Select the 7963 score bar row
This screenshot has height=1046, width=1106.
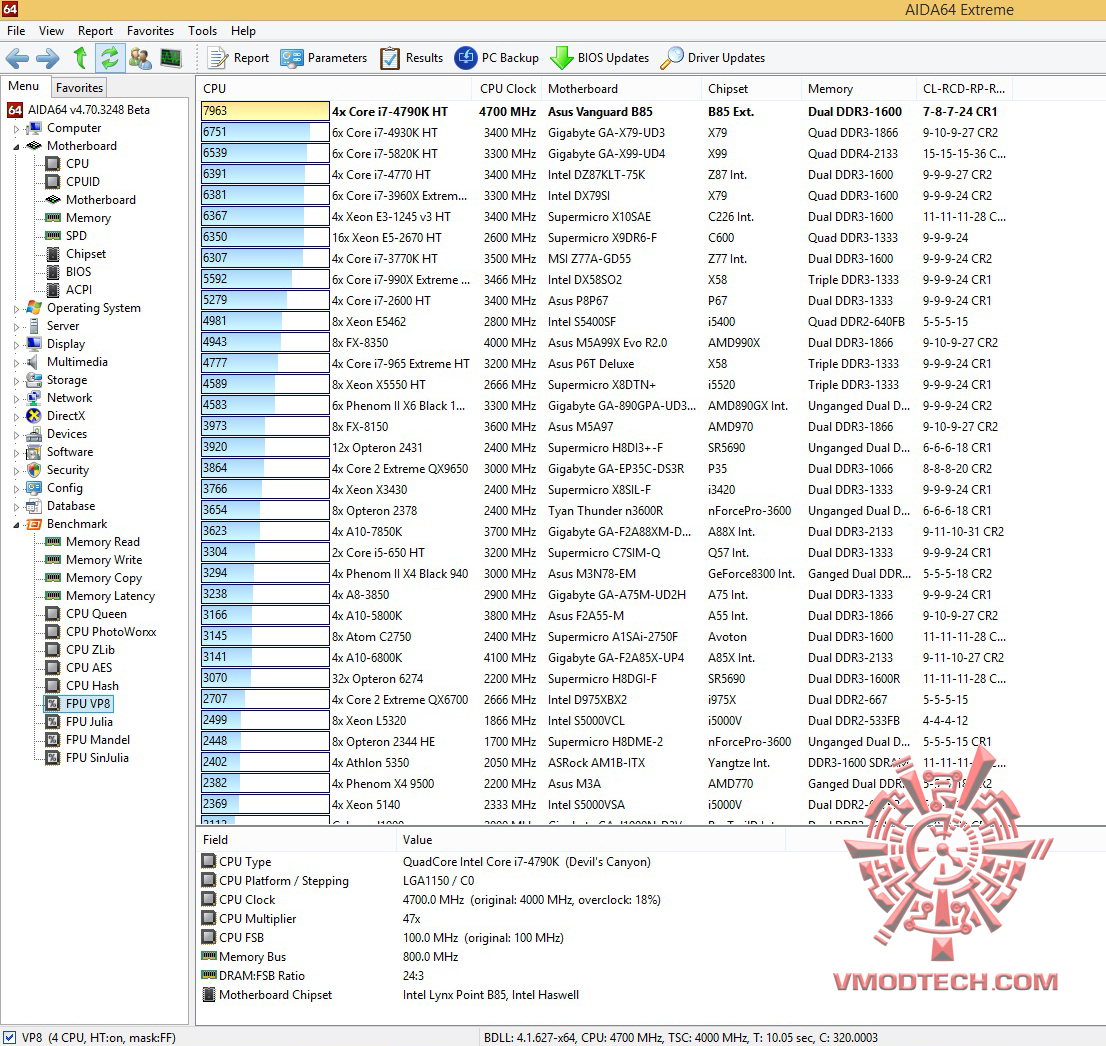265,111
